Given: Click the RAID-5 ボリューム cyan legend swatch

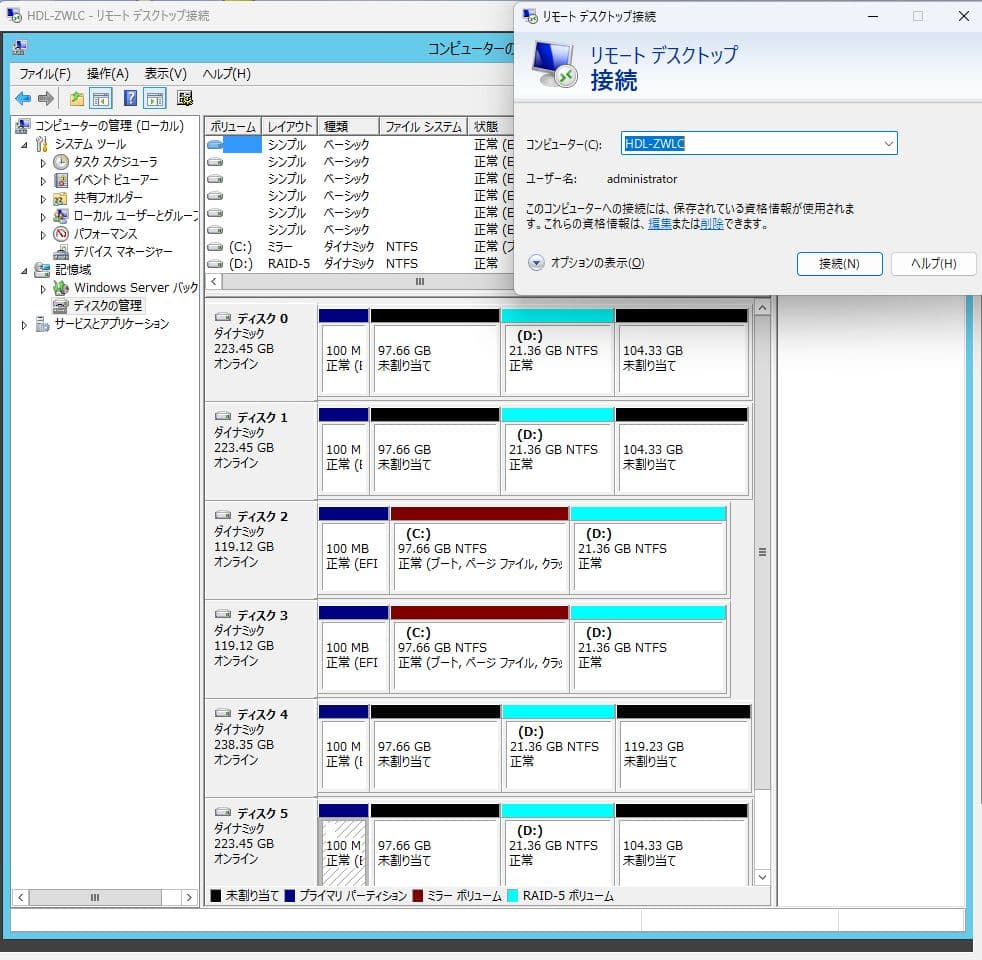Looking at the screenshot, I should click(512, 895).
